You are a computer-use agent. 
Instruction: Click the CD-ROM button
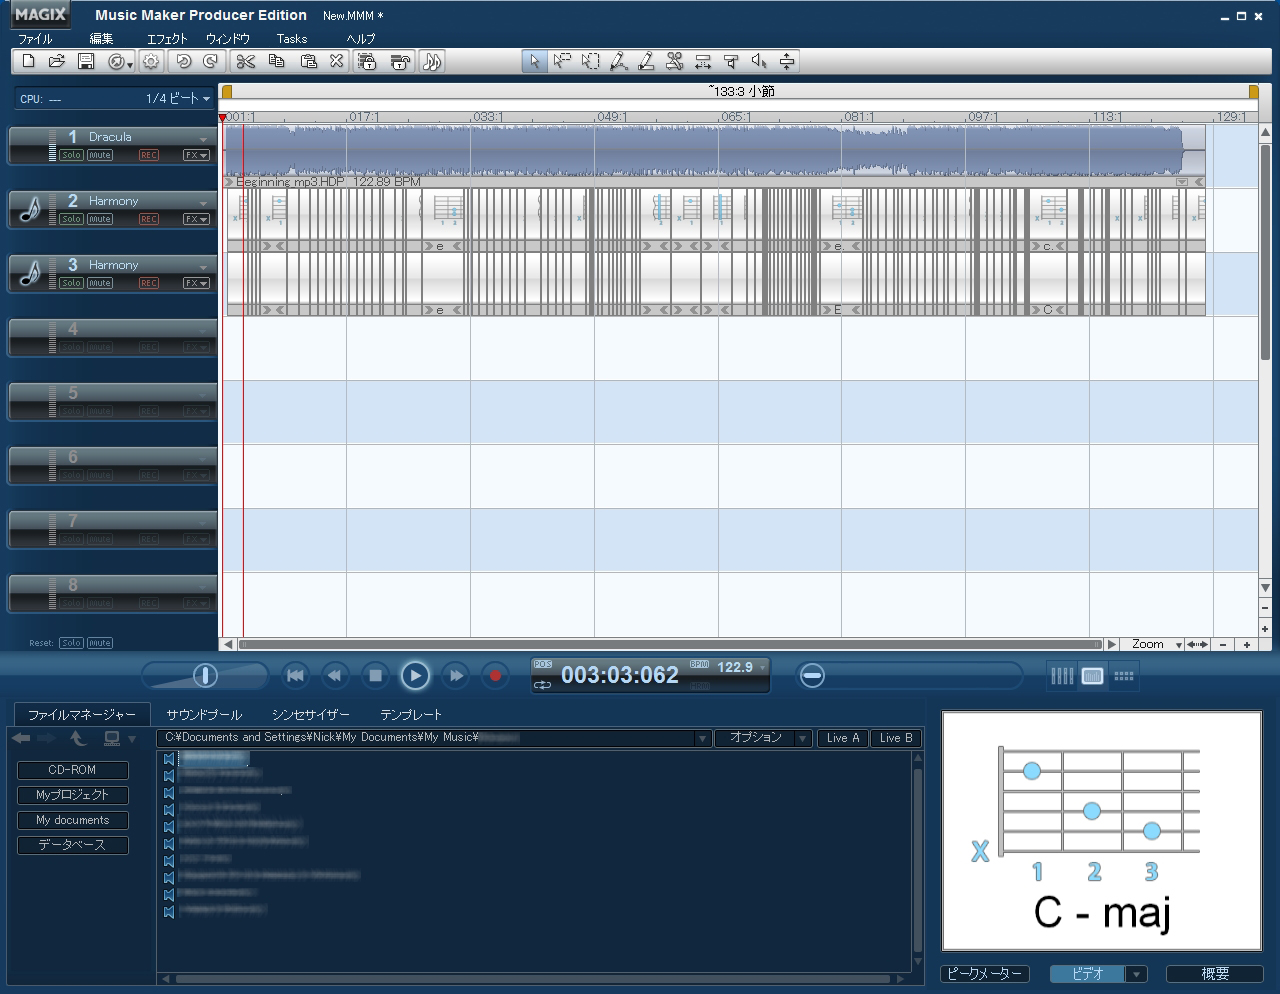73,770
